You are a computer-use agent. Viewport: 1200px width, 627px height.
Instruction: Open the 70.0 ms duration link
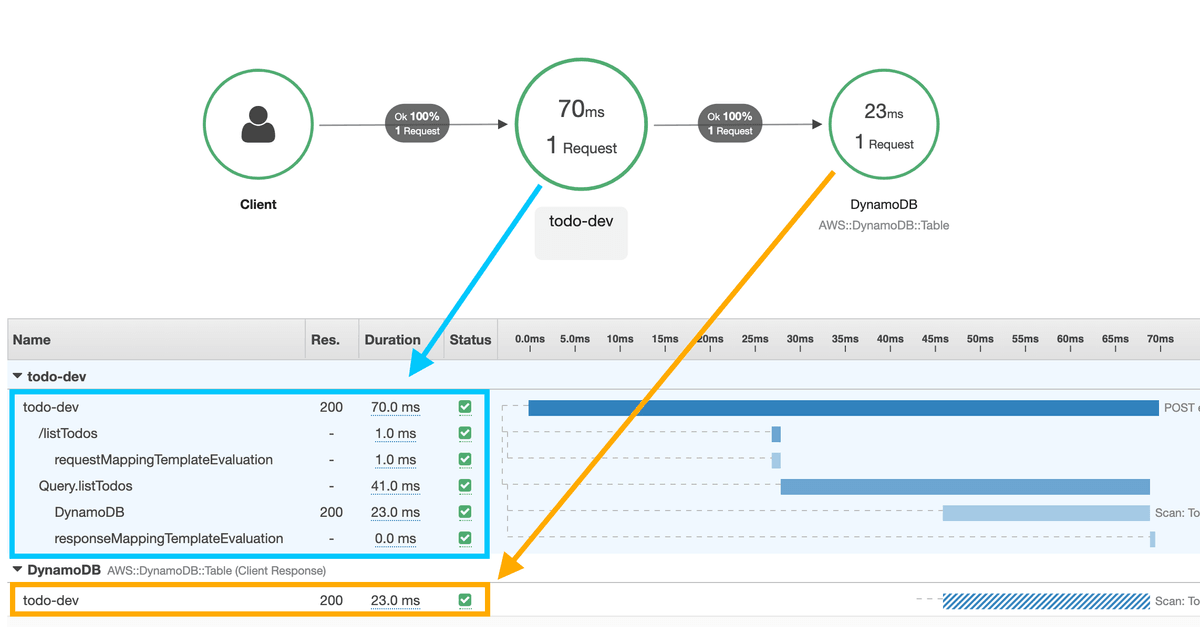[396, 407]
